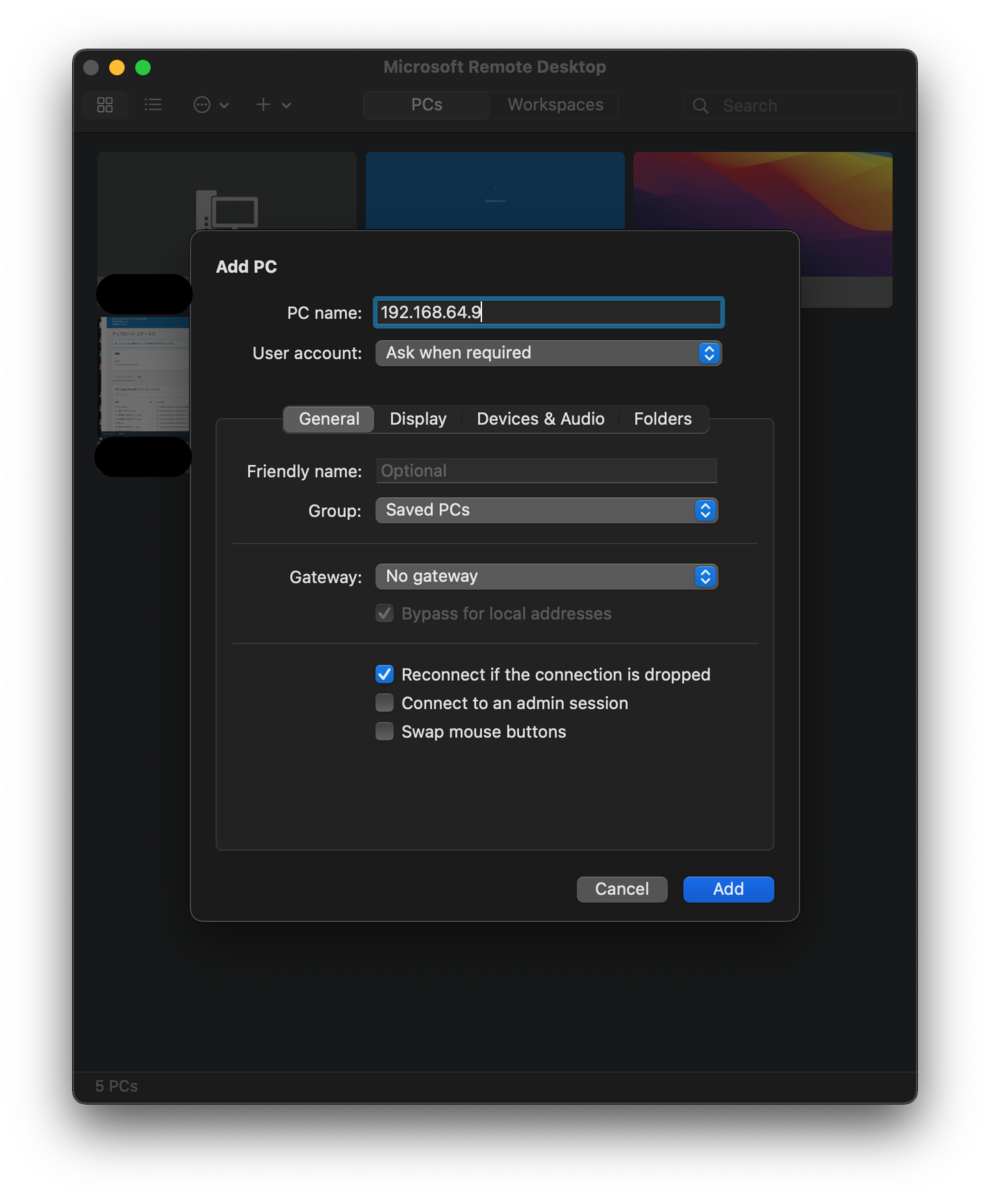The width and height of the screenshot is (990, 1200).
Task: Select the PCs tab in main window
Action: pyautogui.click(x=427, y=105)
